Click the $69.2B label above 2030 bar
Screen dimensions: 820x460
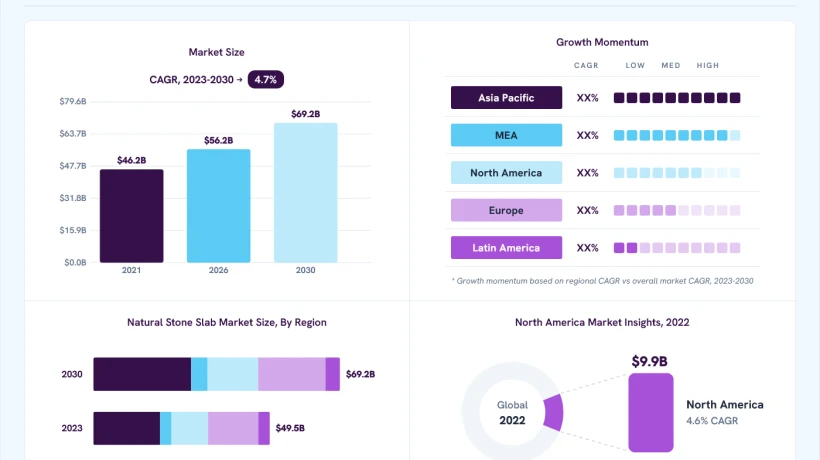click(305, 114)
